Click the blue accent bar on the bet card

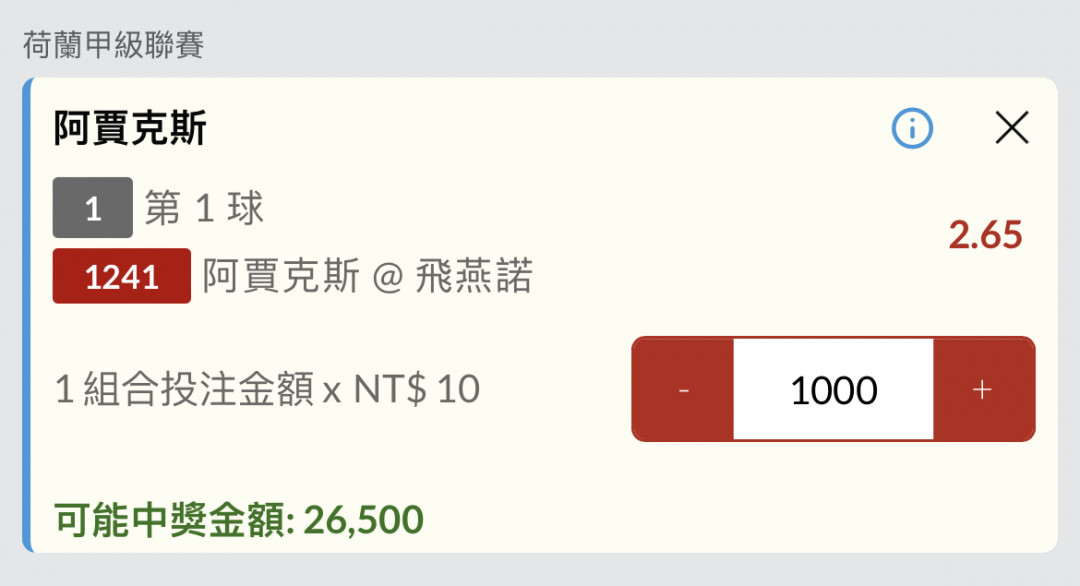coord(27,315)
